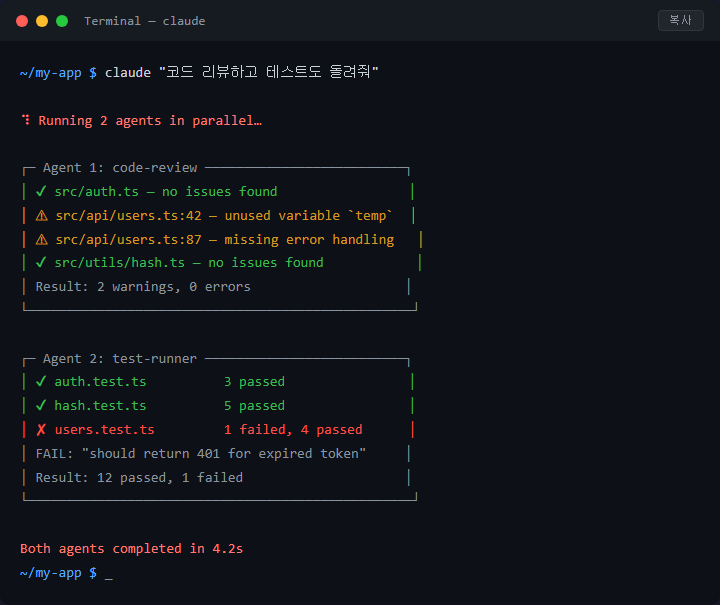The height and width of the screenshot is (605, 720).
Task: Click the cursor at the bottom prompt
Action: point(109,578)
